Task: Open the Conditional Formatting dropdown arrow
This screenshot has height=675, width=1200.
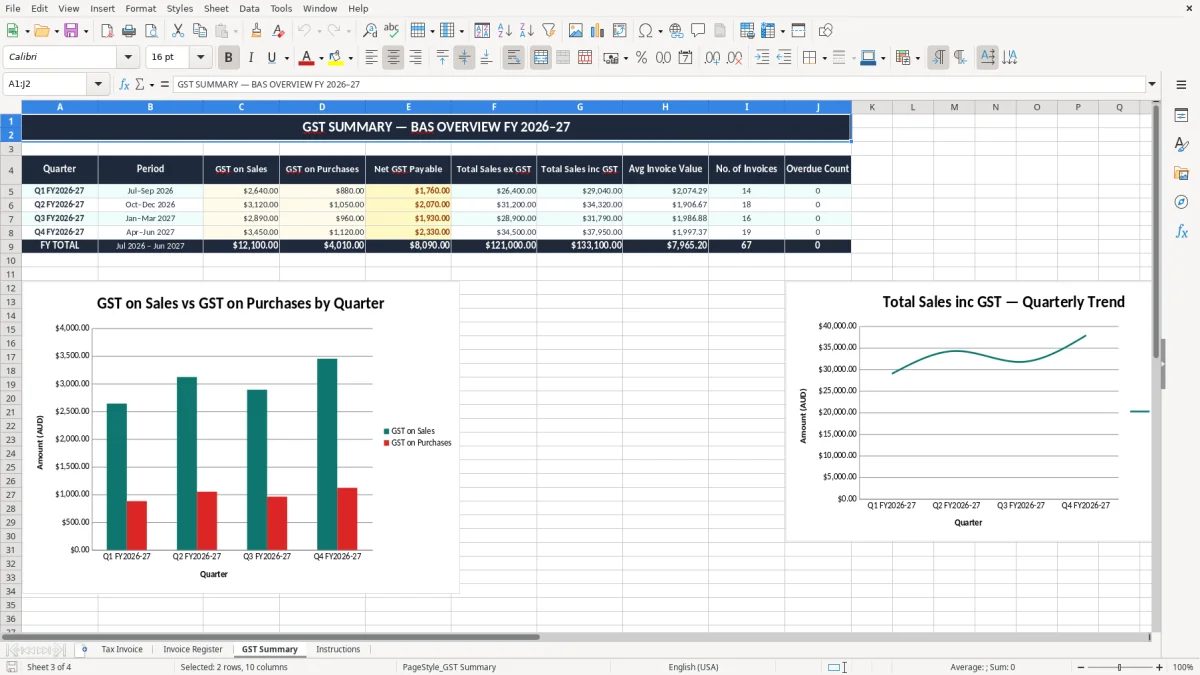Action: [x=917, y=58]
